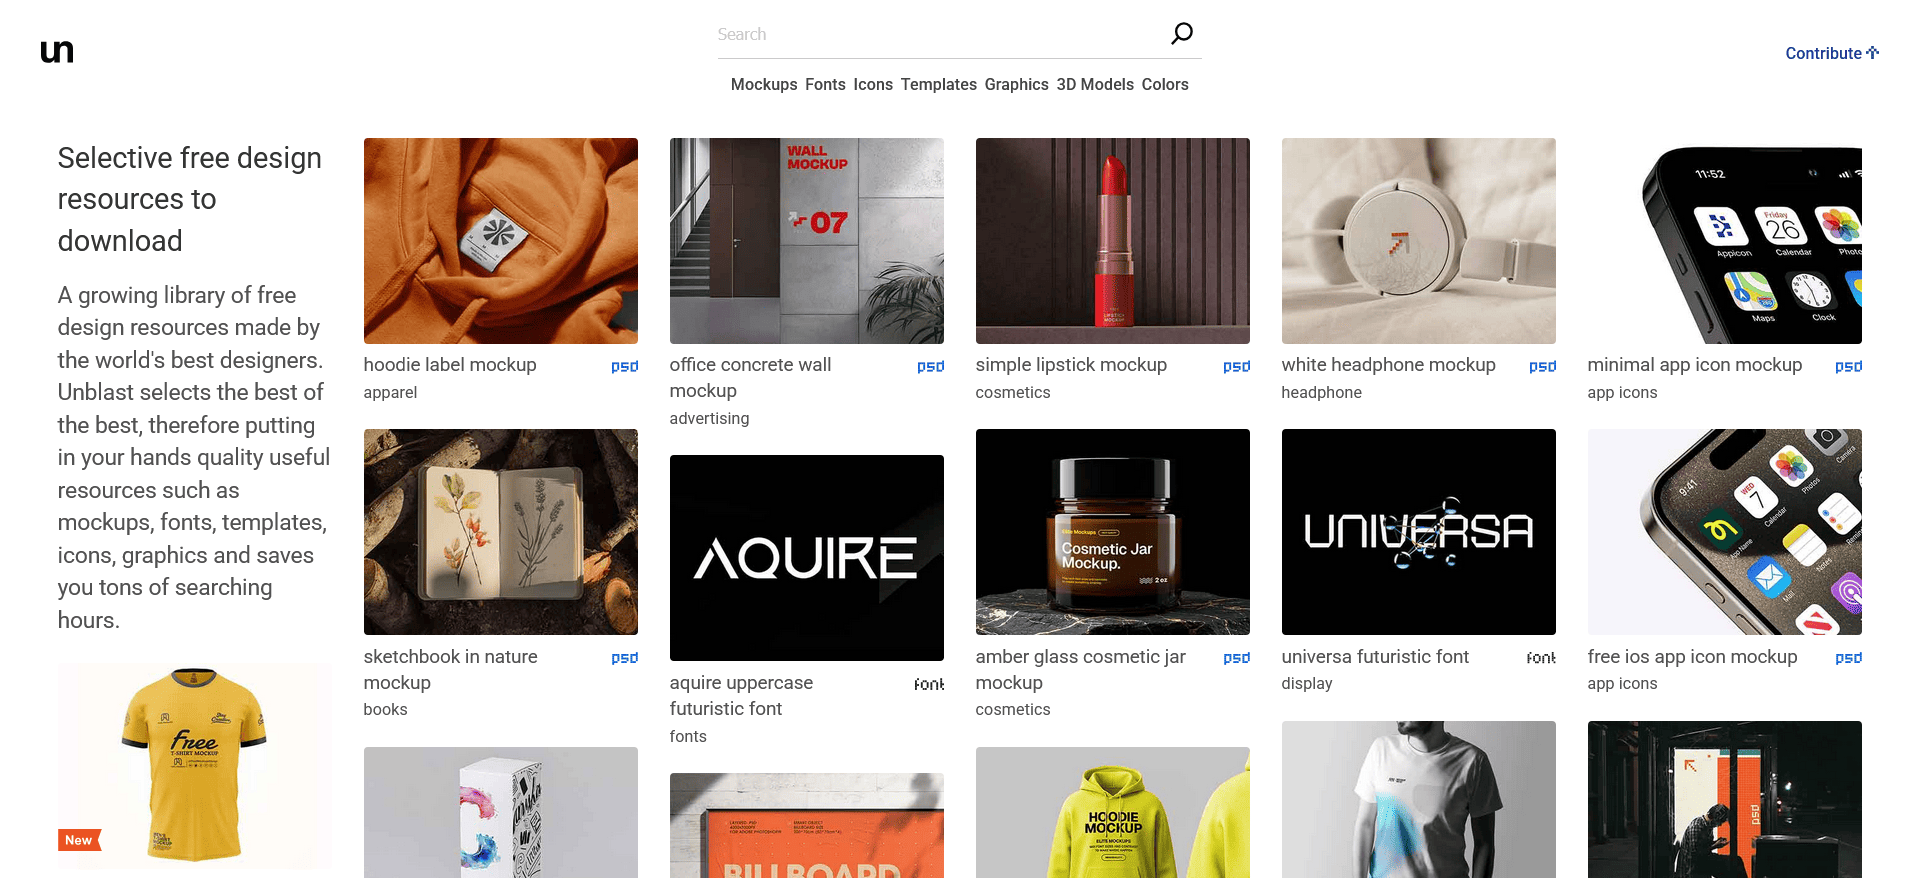Focus the Search input field
This screenshot has width=1920, height=878.
point(940,34)
